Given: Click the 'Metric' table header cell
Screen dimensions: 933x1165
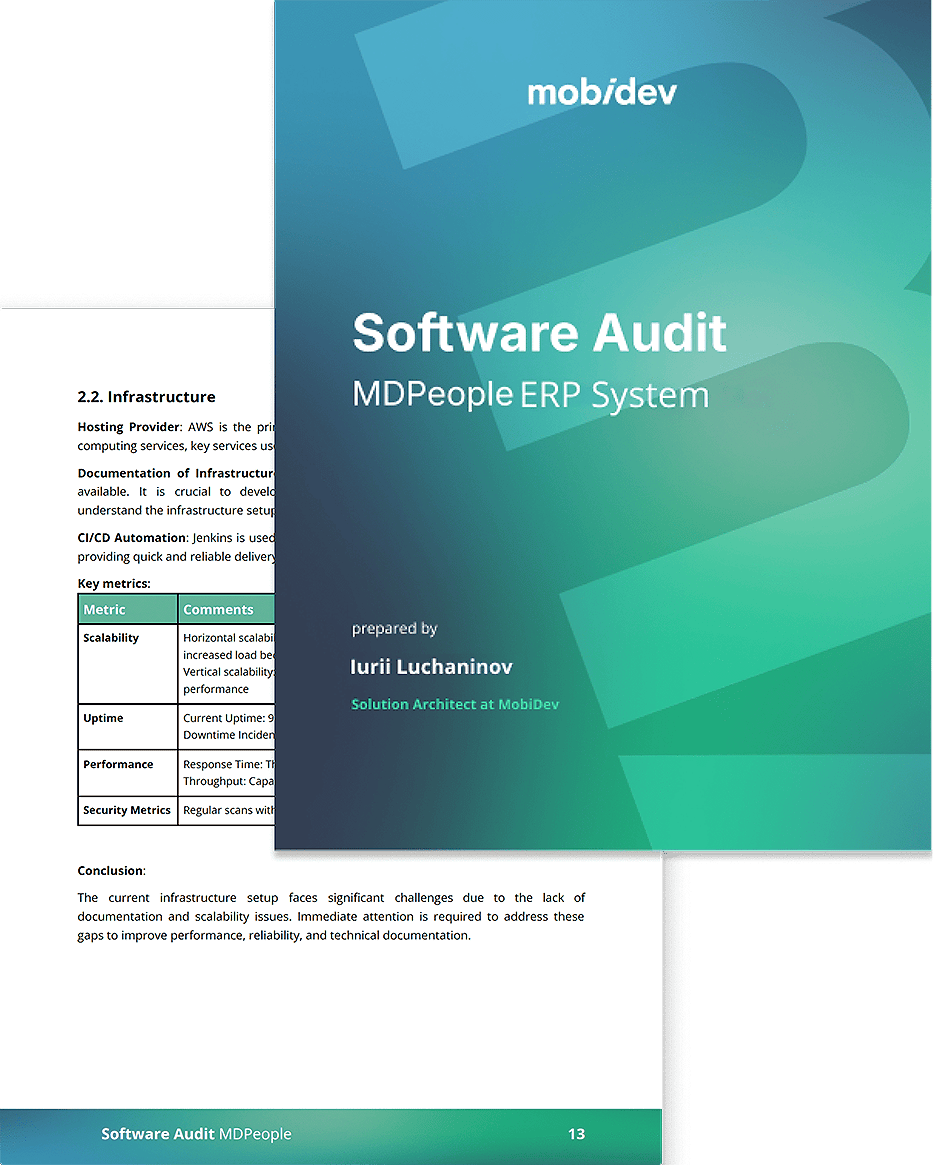Looking at the screenshot, I should coord(128,609).
